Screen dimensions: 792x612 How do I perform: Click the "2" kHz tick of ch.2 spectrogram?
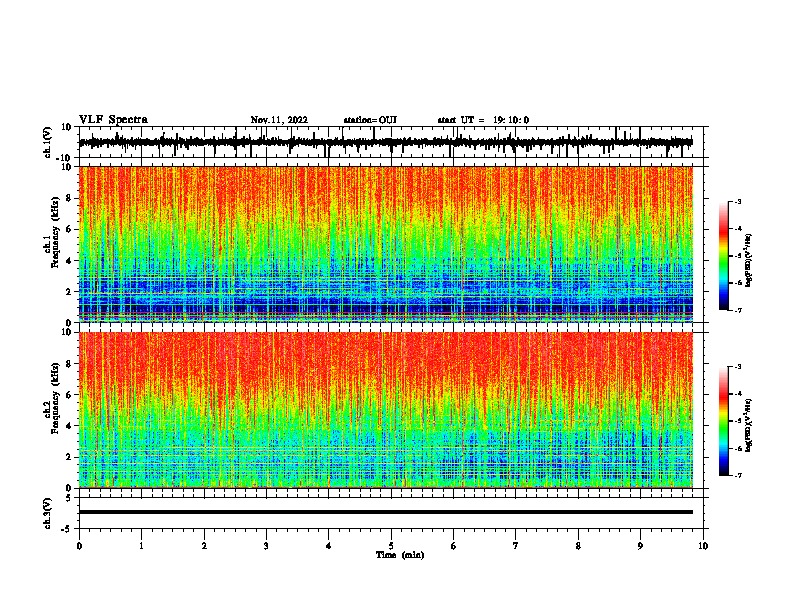point(69,457)
